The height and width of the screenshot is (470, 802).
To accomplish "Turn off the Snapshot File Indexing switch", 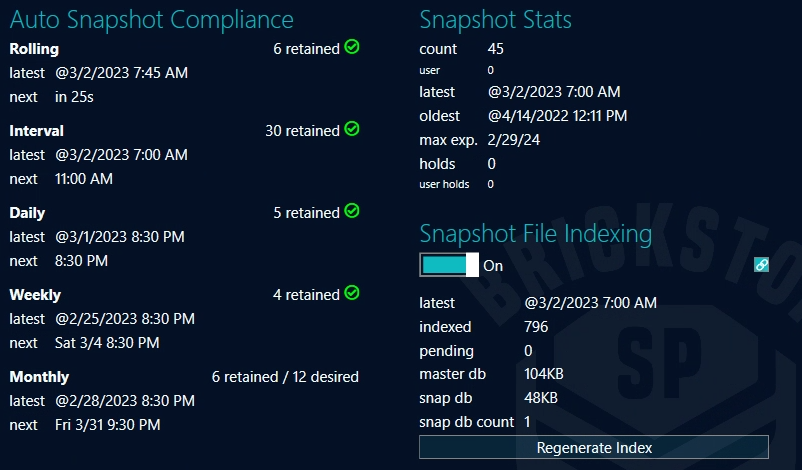I will (x=449, y=265).
